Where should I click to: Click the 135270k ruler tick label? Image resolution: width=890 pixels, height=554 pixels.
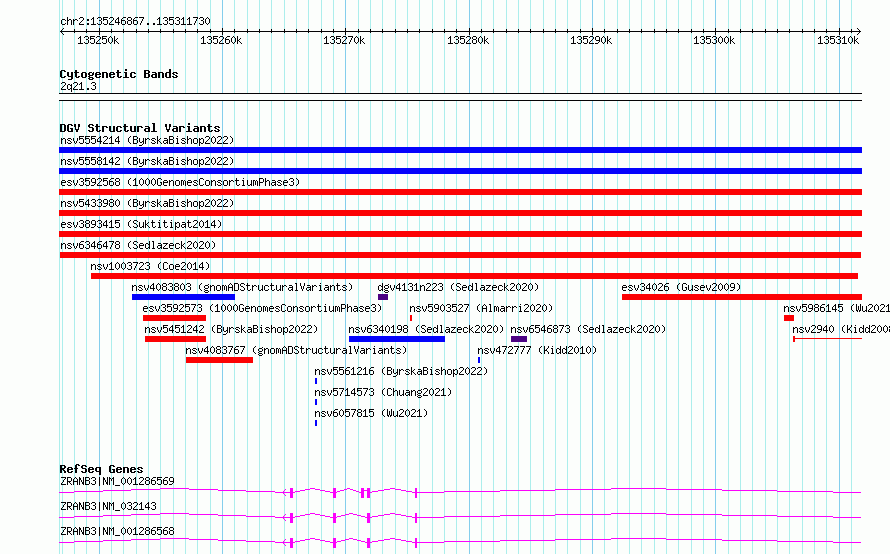(x=344, y=40)
